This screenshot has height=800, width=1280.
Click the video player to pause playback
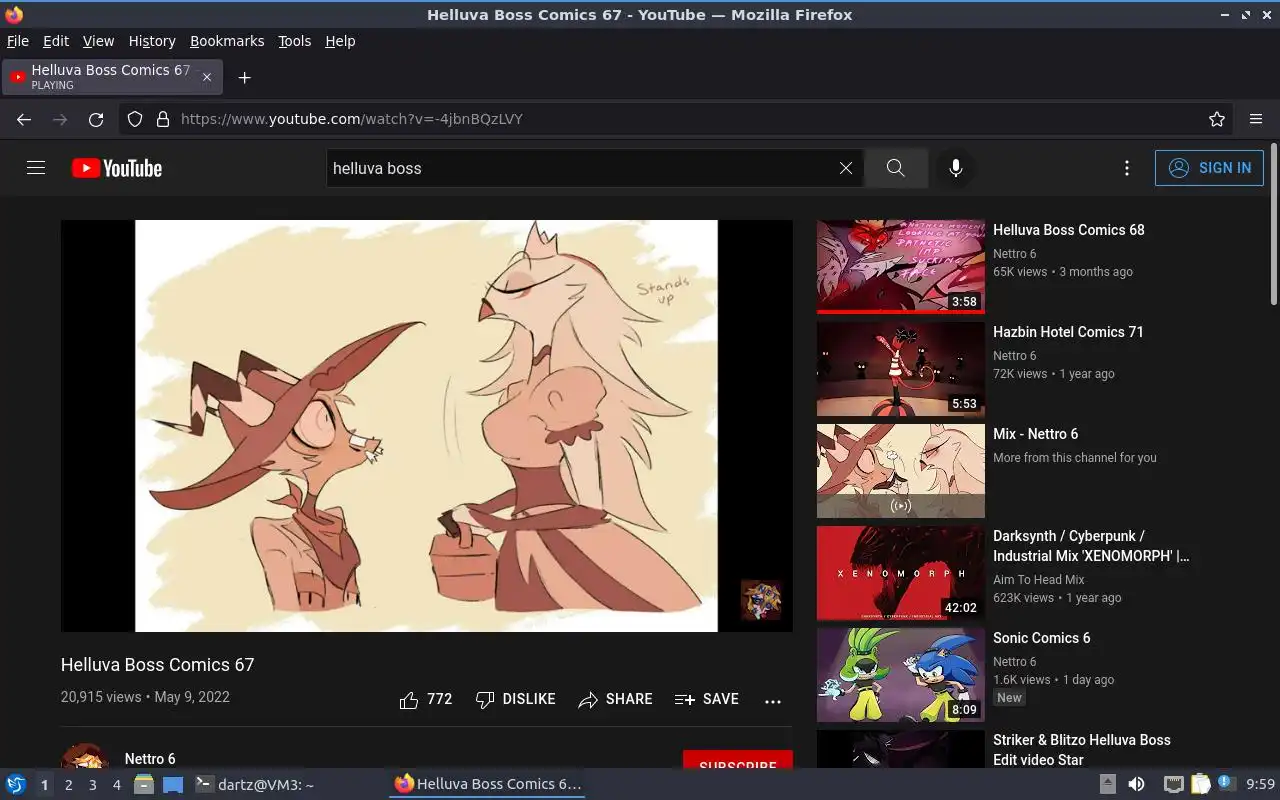tap(427, 426)
